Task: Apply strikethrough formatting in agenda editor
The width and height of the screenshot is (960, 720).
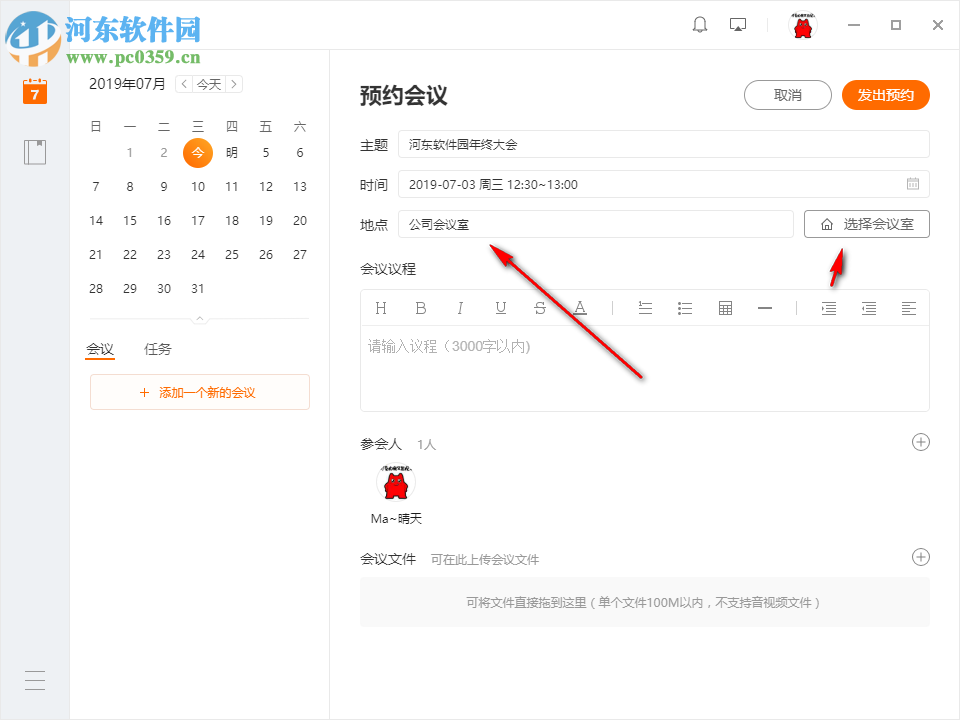Action: 540,308
